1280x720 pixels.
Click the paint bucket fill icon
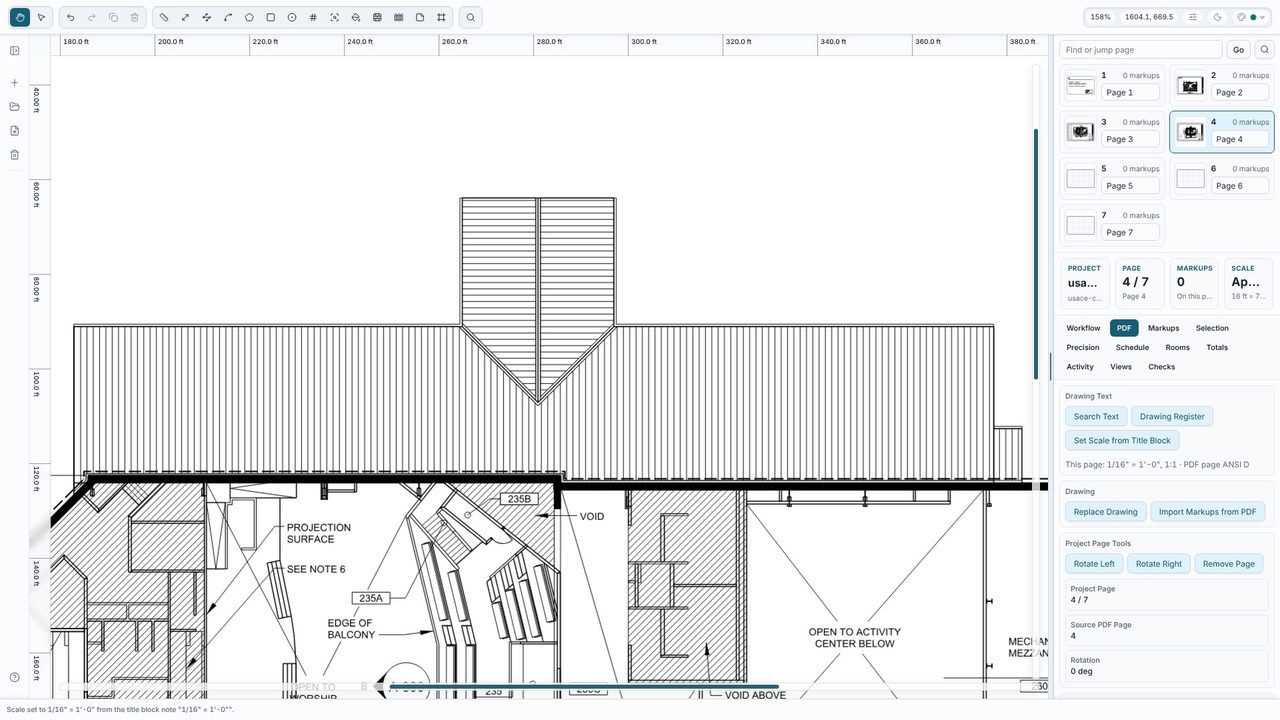356,17
